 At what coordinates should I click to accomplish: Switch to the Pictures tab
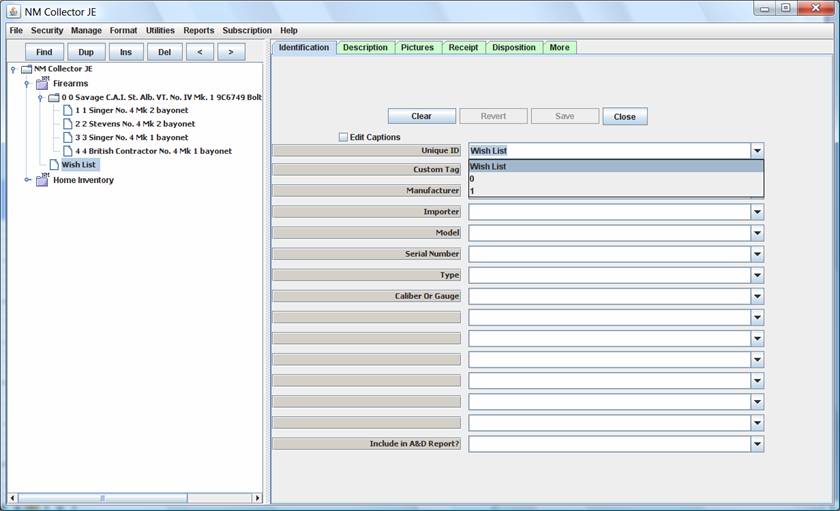417,47
